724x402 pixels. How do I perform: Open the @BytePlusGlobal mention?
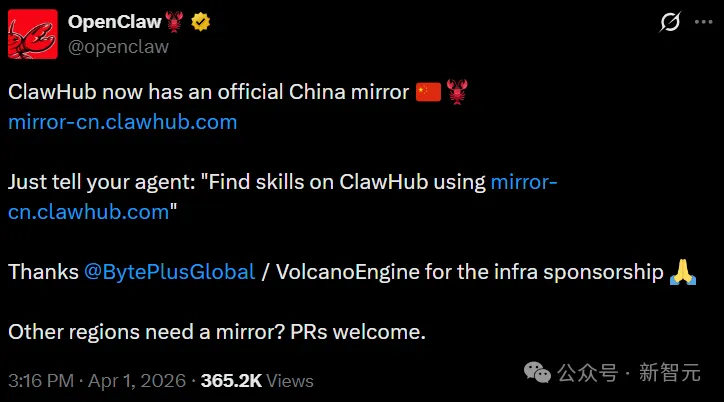tap(169, 272)
